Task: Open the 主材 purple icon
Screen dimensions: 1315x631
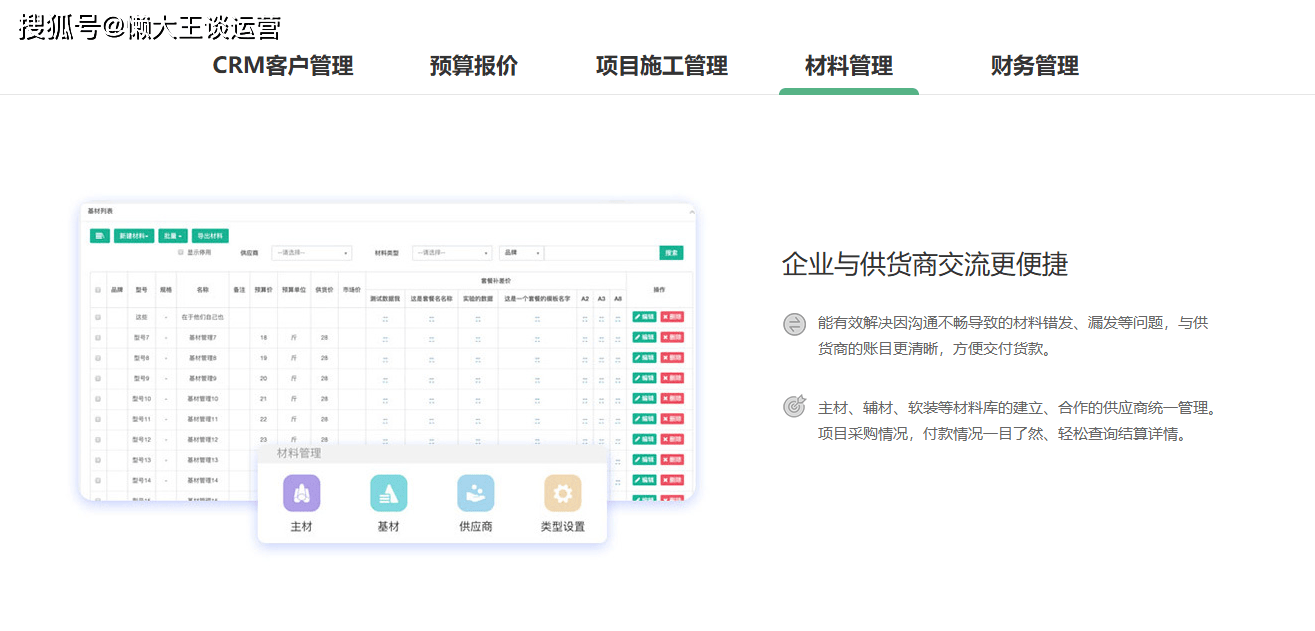Action: click(x=301, y=493)
